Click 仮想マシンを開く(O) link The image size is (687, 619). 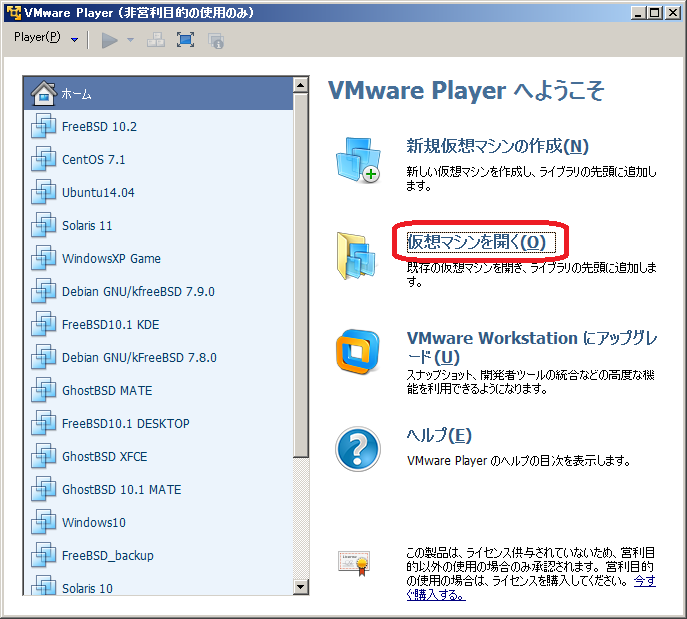coord(477,242)
